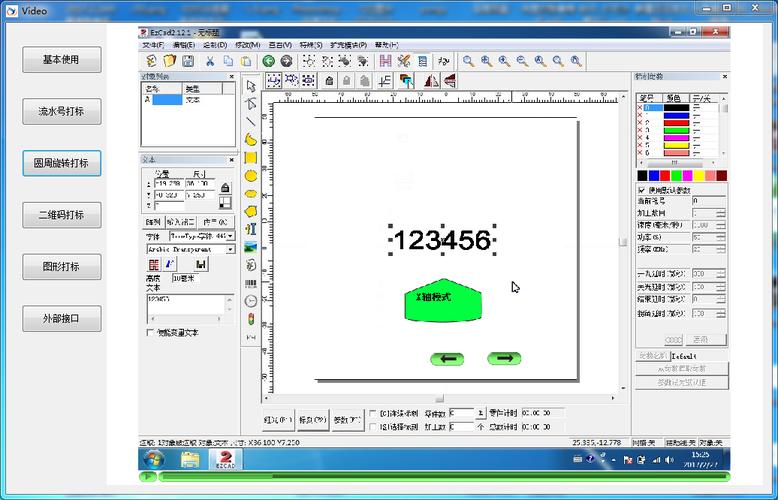
Task: Toggle red X for pen 4 row
Action: (x=640, y=137)
